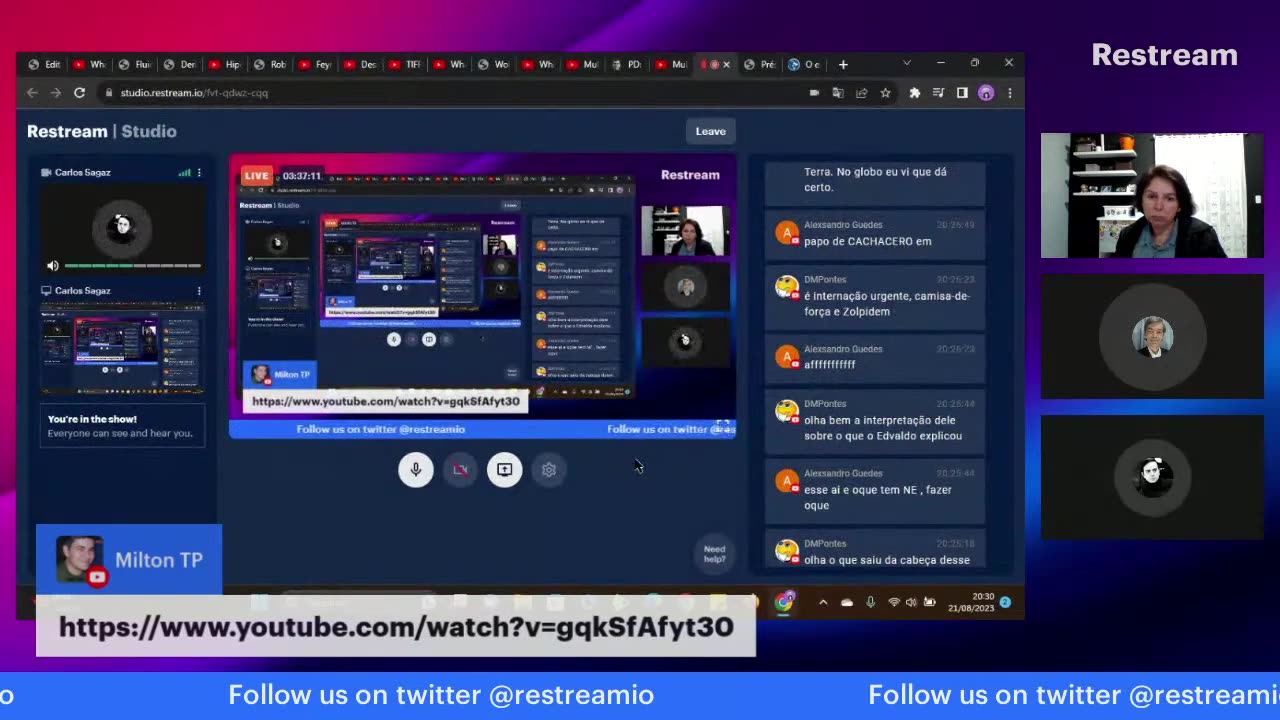
Task: Switch to the 'Hip' YouTube tab
Action: (x=225, y=65)
